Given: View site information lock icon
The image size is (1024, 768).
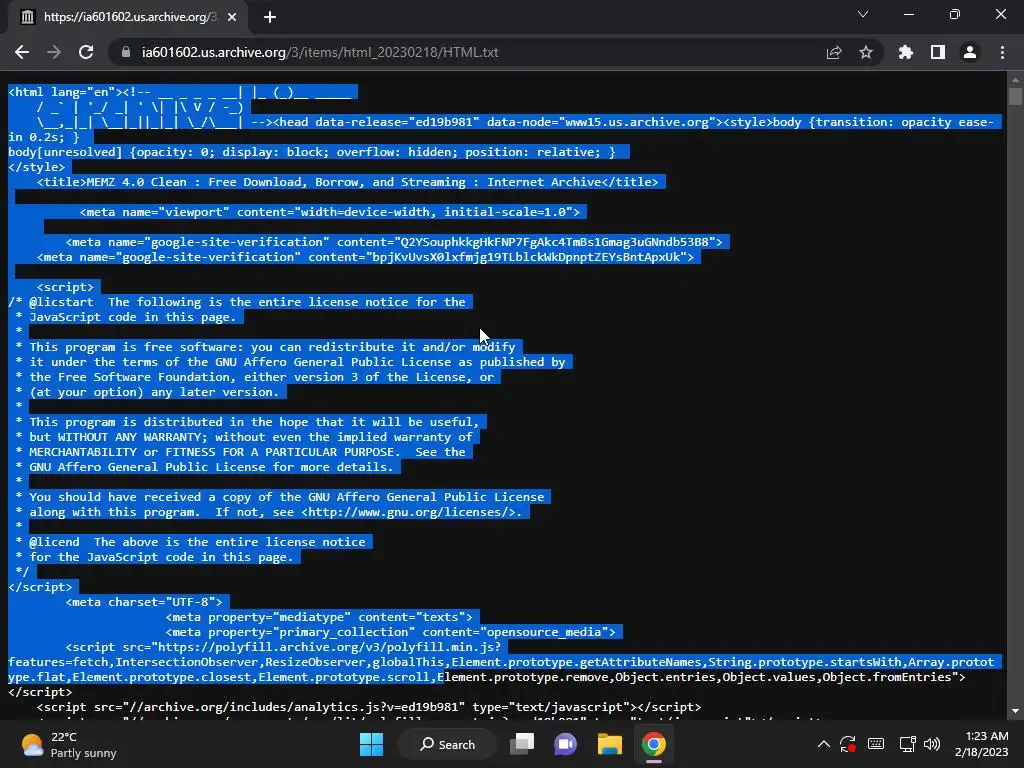Looking at the screenshot, I should pos(126,52).
